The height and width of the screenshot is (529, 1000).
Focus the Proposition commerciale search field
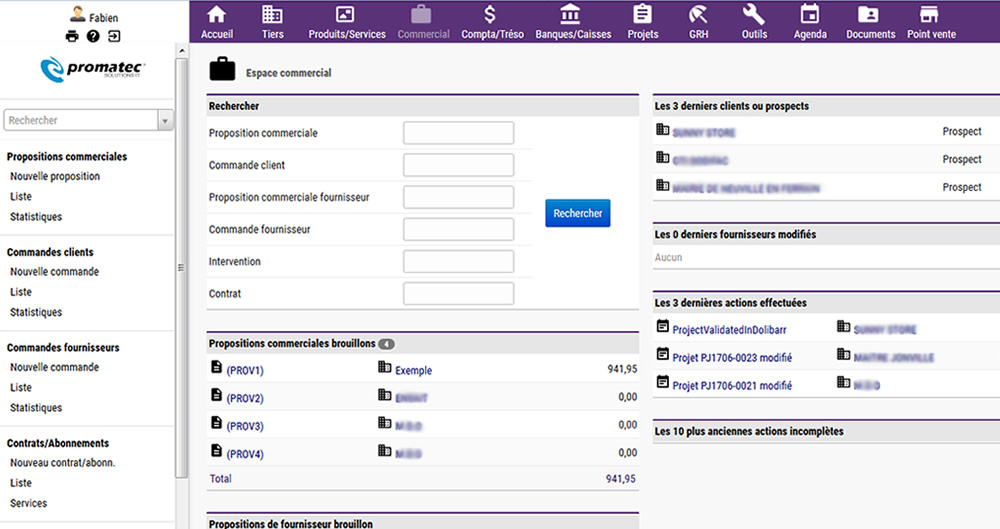pos(459,133)
